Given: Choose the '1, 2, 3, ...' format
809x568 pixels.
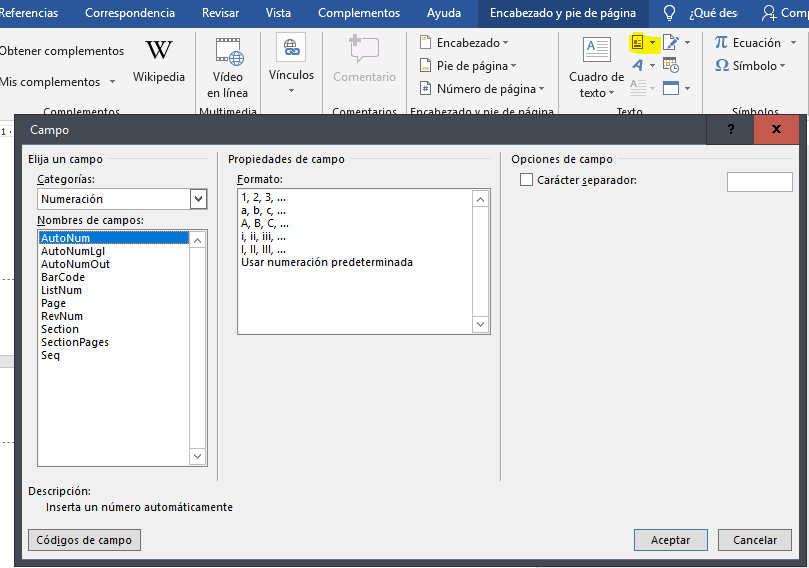Looking at the screenshot, I should [263, 197].
